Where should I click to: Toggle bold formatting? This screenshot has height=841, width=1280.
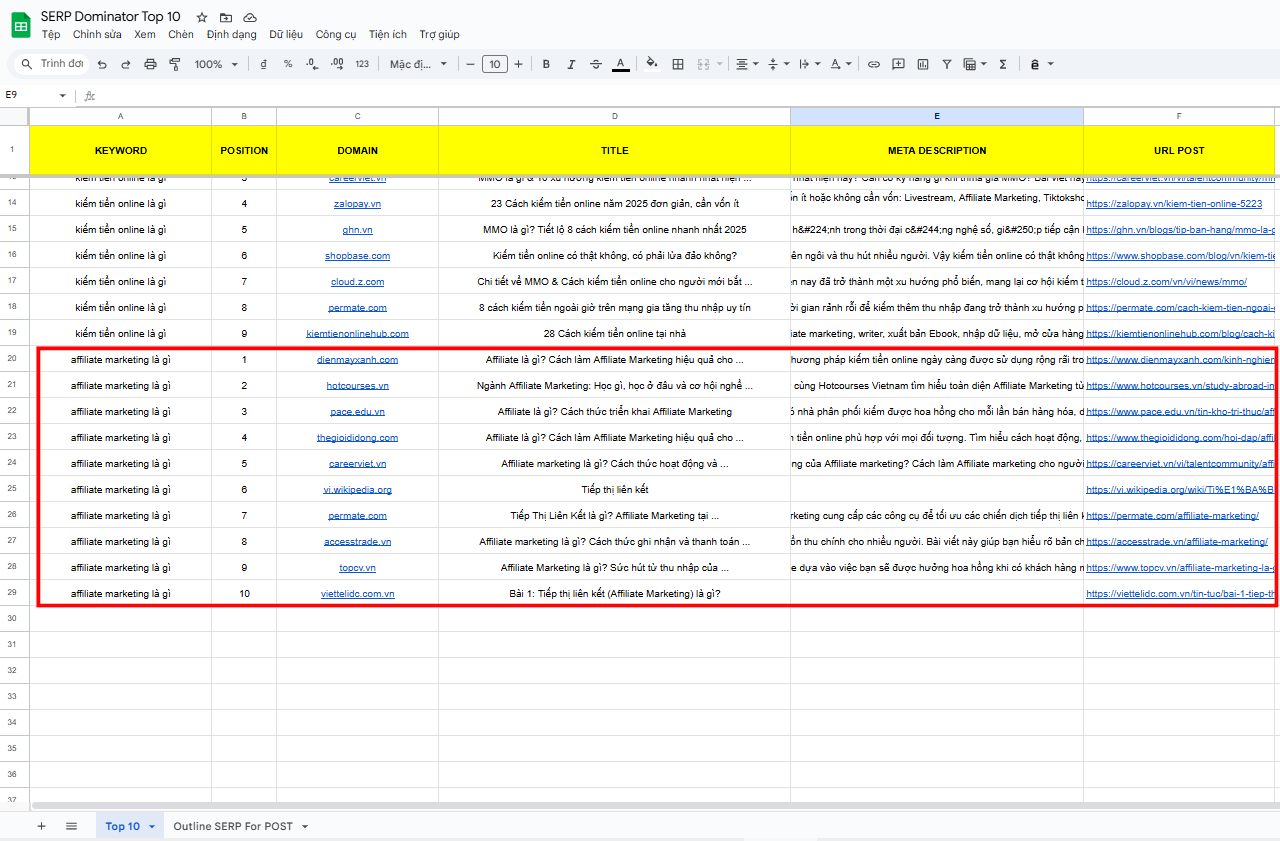tap(546, 64)
